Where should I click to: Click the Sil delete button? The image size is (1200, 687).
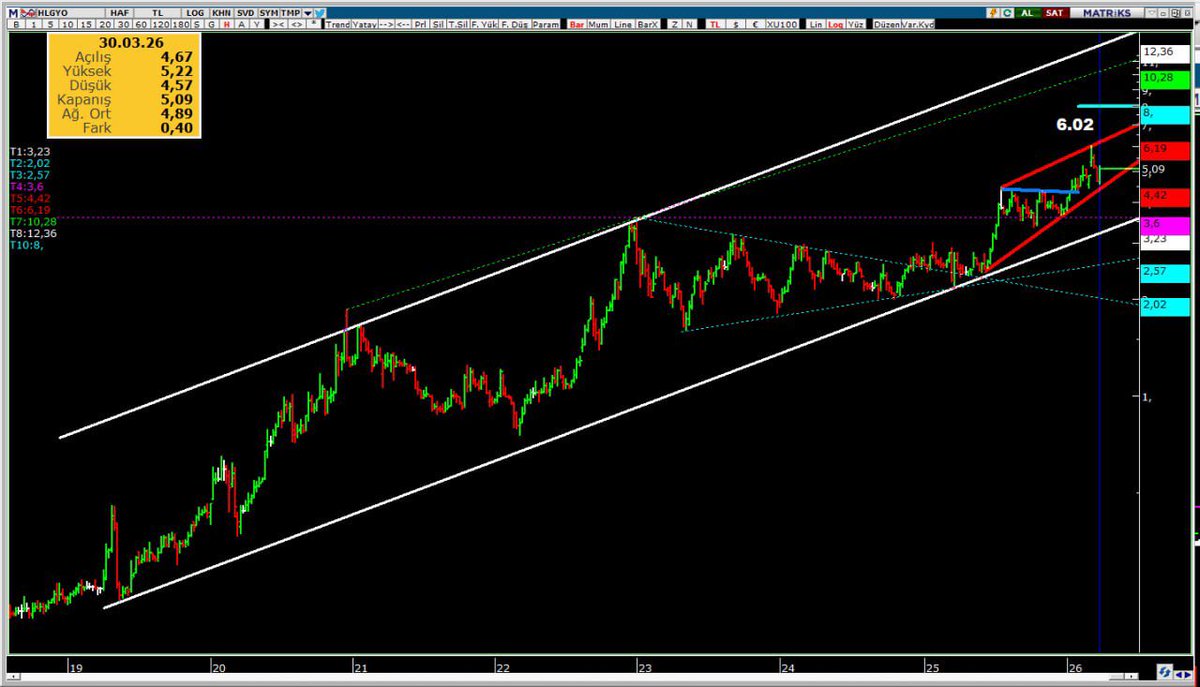point(439,24)
